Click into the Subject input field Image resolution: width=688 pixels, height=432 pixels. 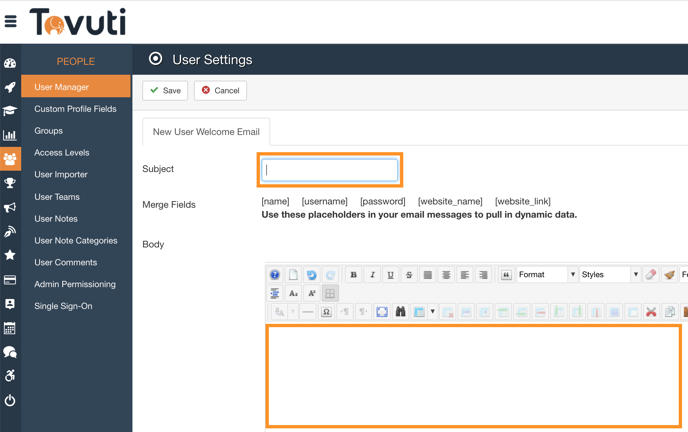[330, 170]
